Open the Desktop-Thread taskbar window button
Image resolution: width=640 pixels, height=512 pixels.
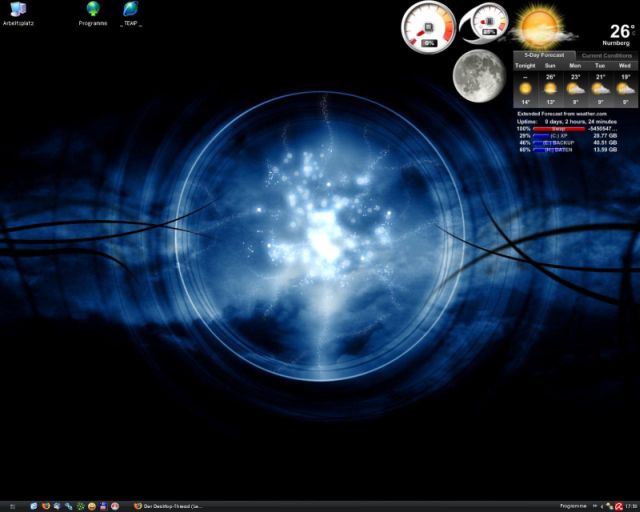[x=170, y=506]
